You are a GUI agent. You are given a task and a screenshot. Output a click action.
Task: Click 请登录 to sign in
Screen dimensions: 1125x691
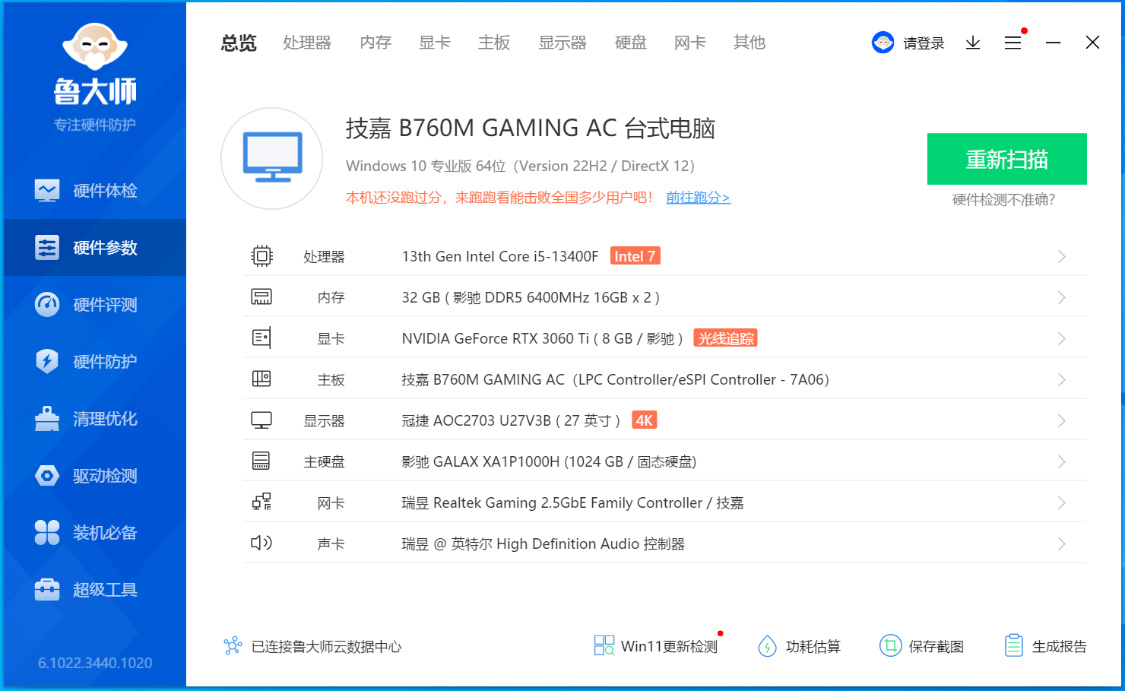click(923, 43)
